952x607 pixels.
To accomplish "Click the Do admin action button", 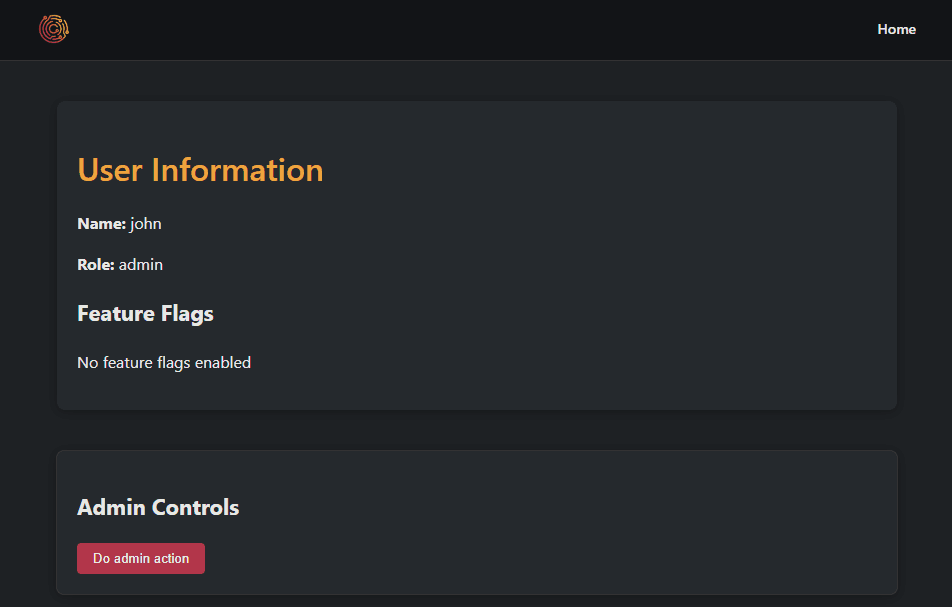I will point(140,558).
